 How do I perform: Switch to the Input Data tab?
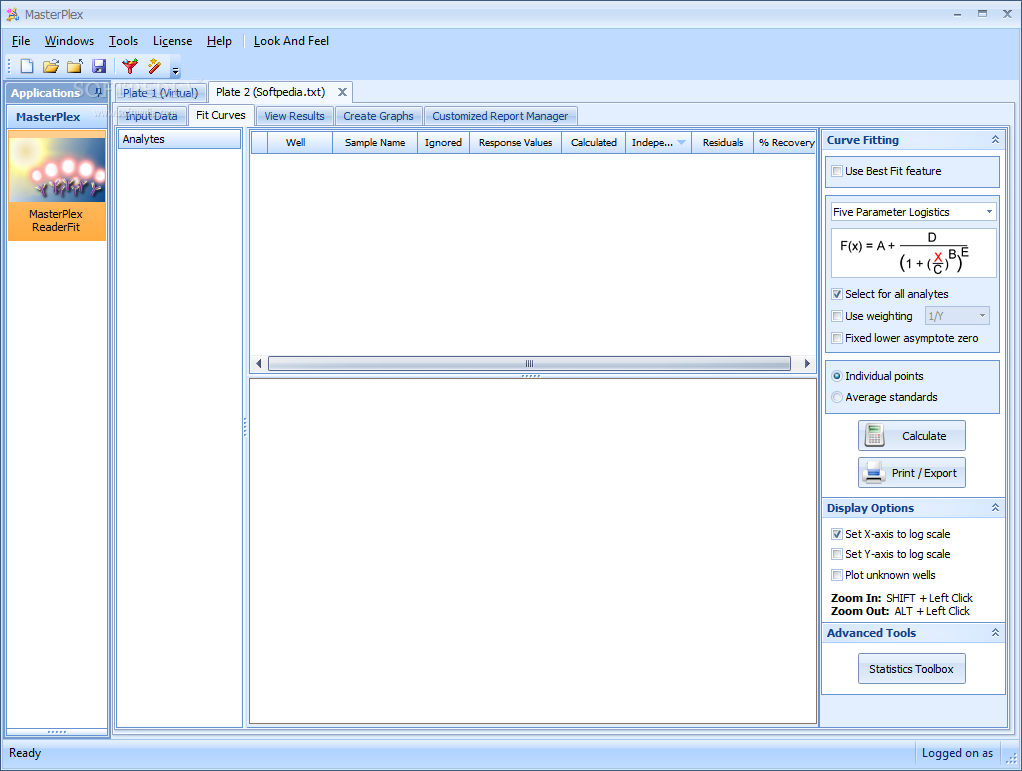point(151,116)
